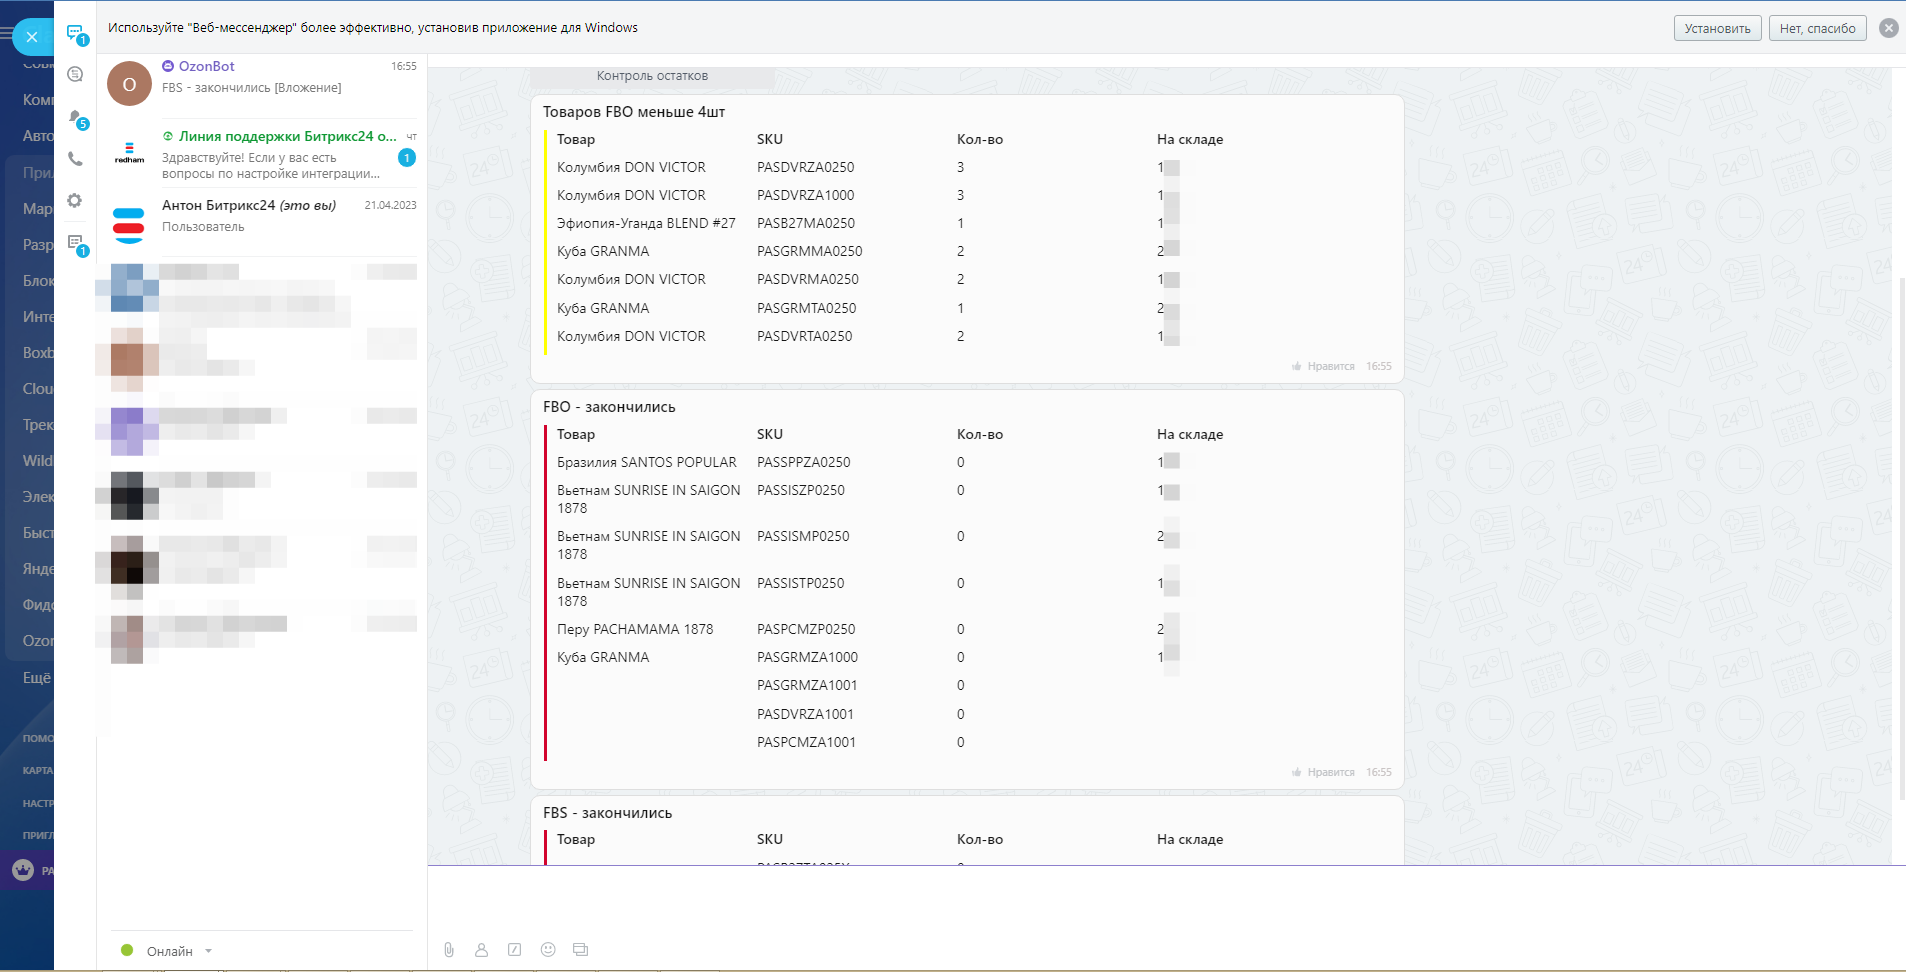The height and width of the screenshot is (972, 1906).
Task: Click the mention user icon below message field
Action: tap(481, 949)
